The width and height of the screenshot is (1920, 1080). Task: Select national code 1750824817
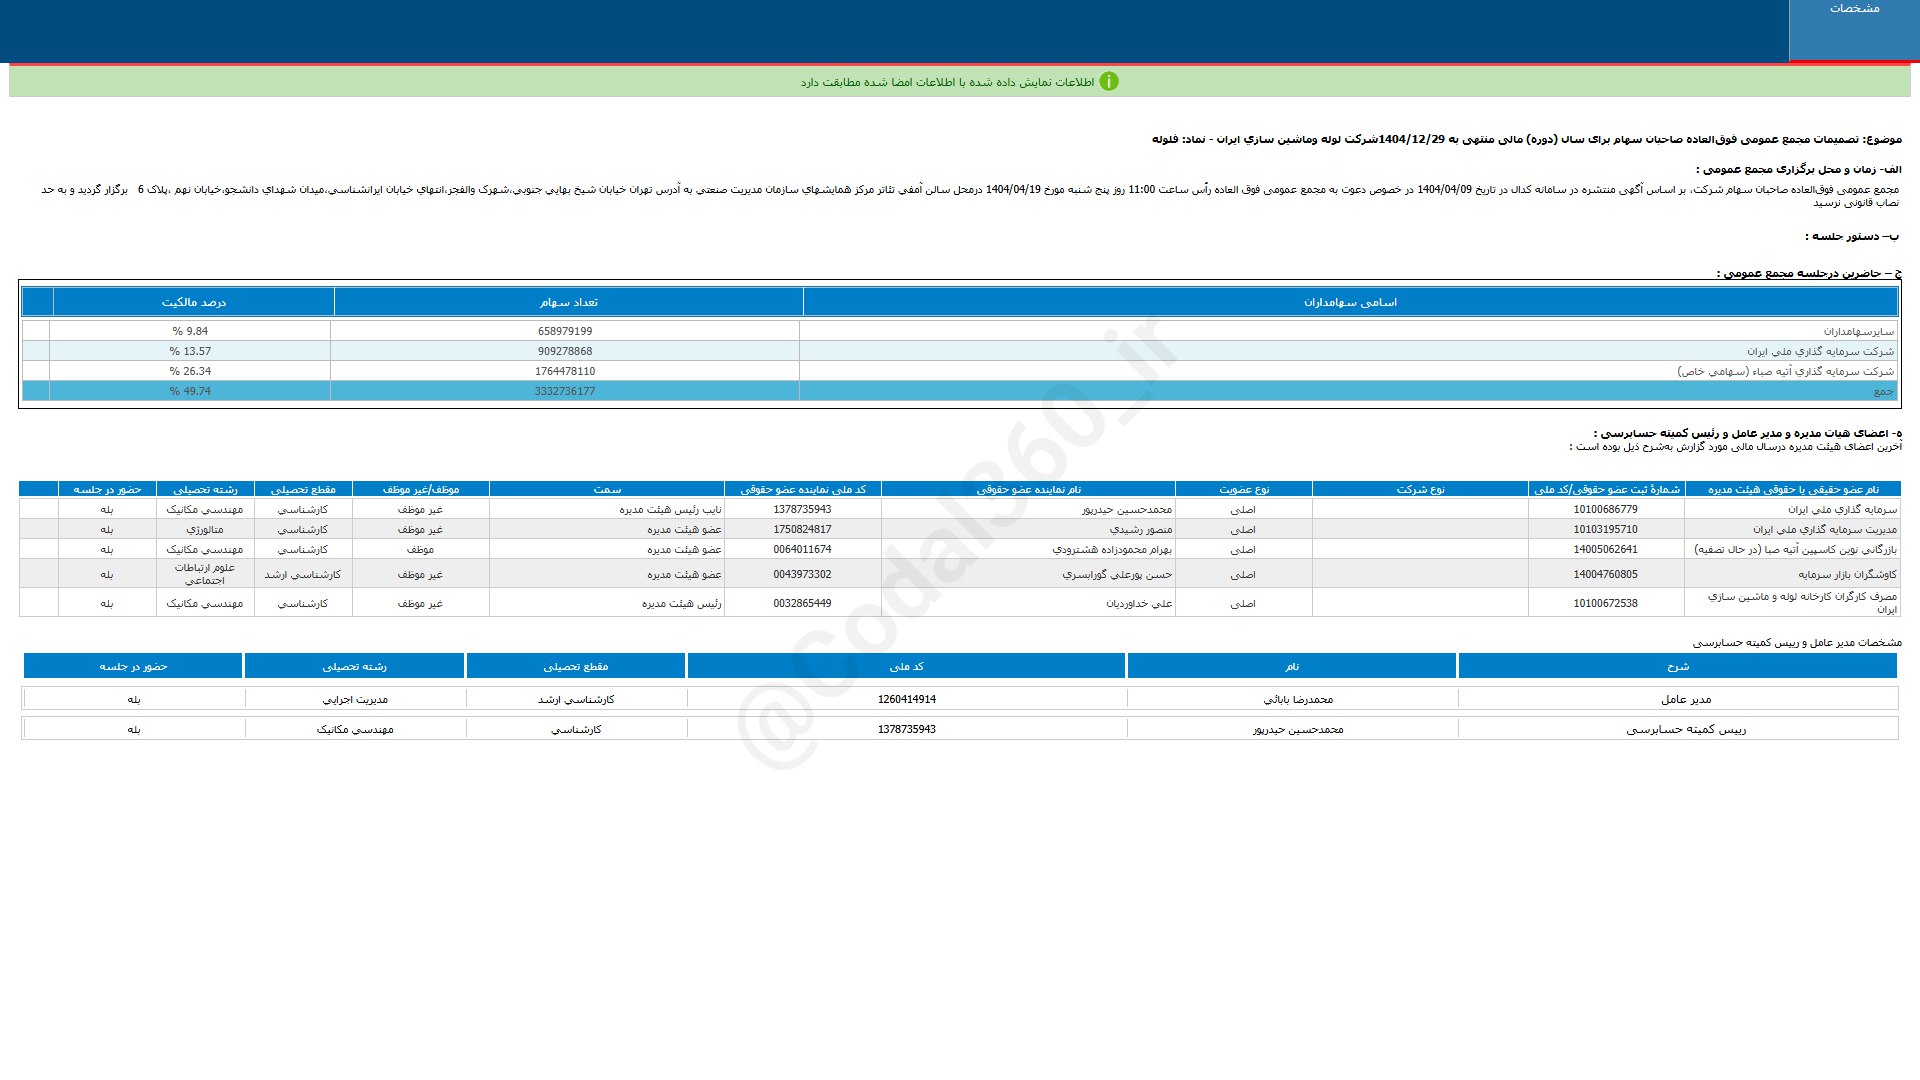coord(802,529)
